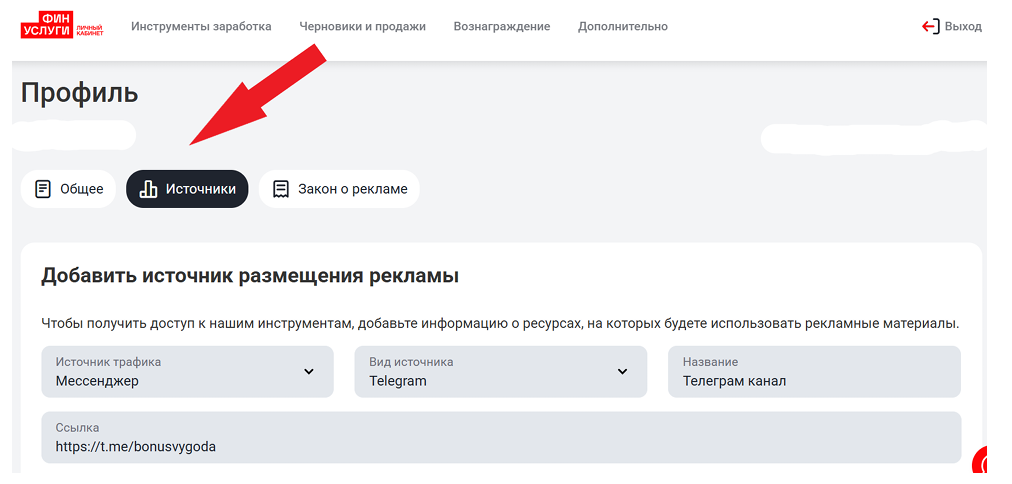Screen dimensions: 1012x484
Task: Go to Вознаграждение section
Action: [501, 27]
